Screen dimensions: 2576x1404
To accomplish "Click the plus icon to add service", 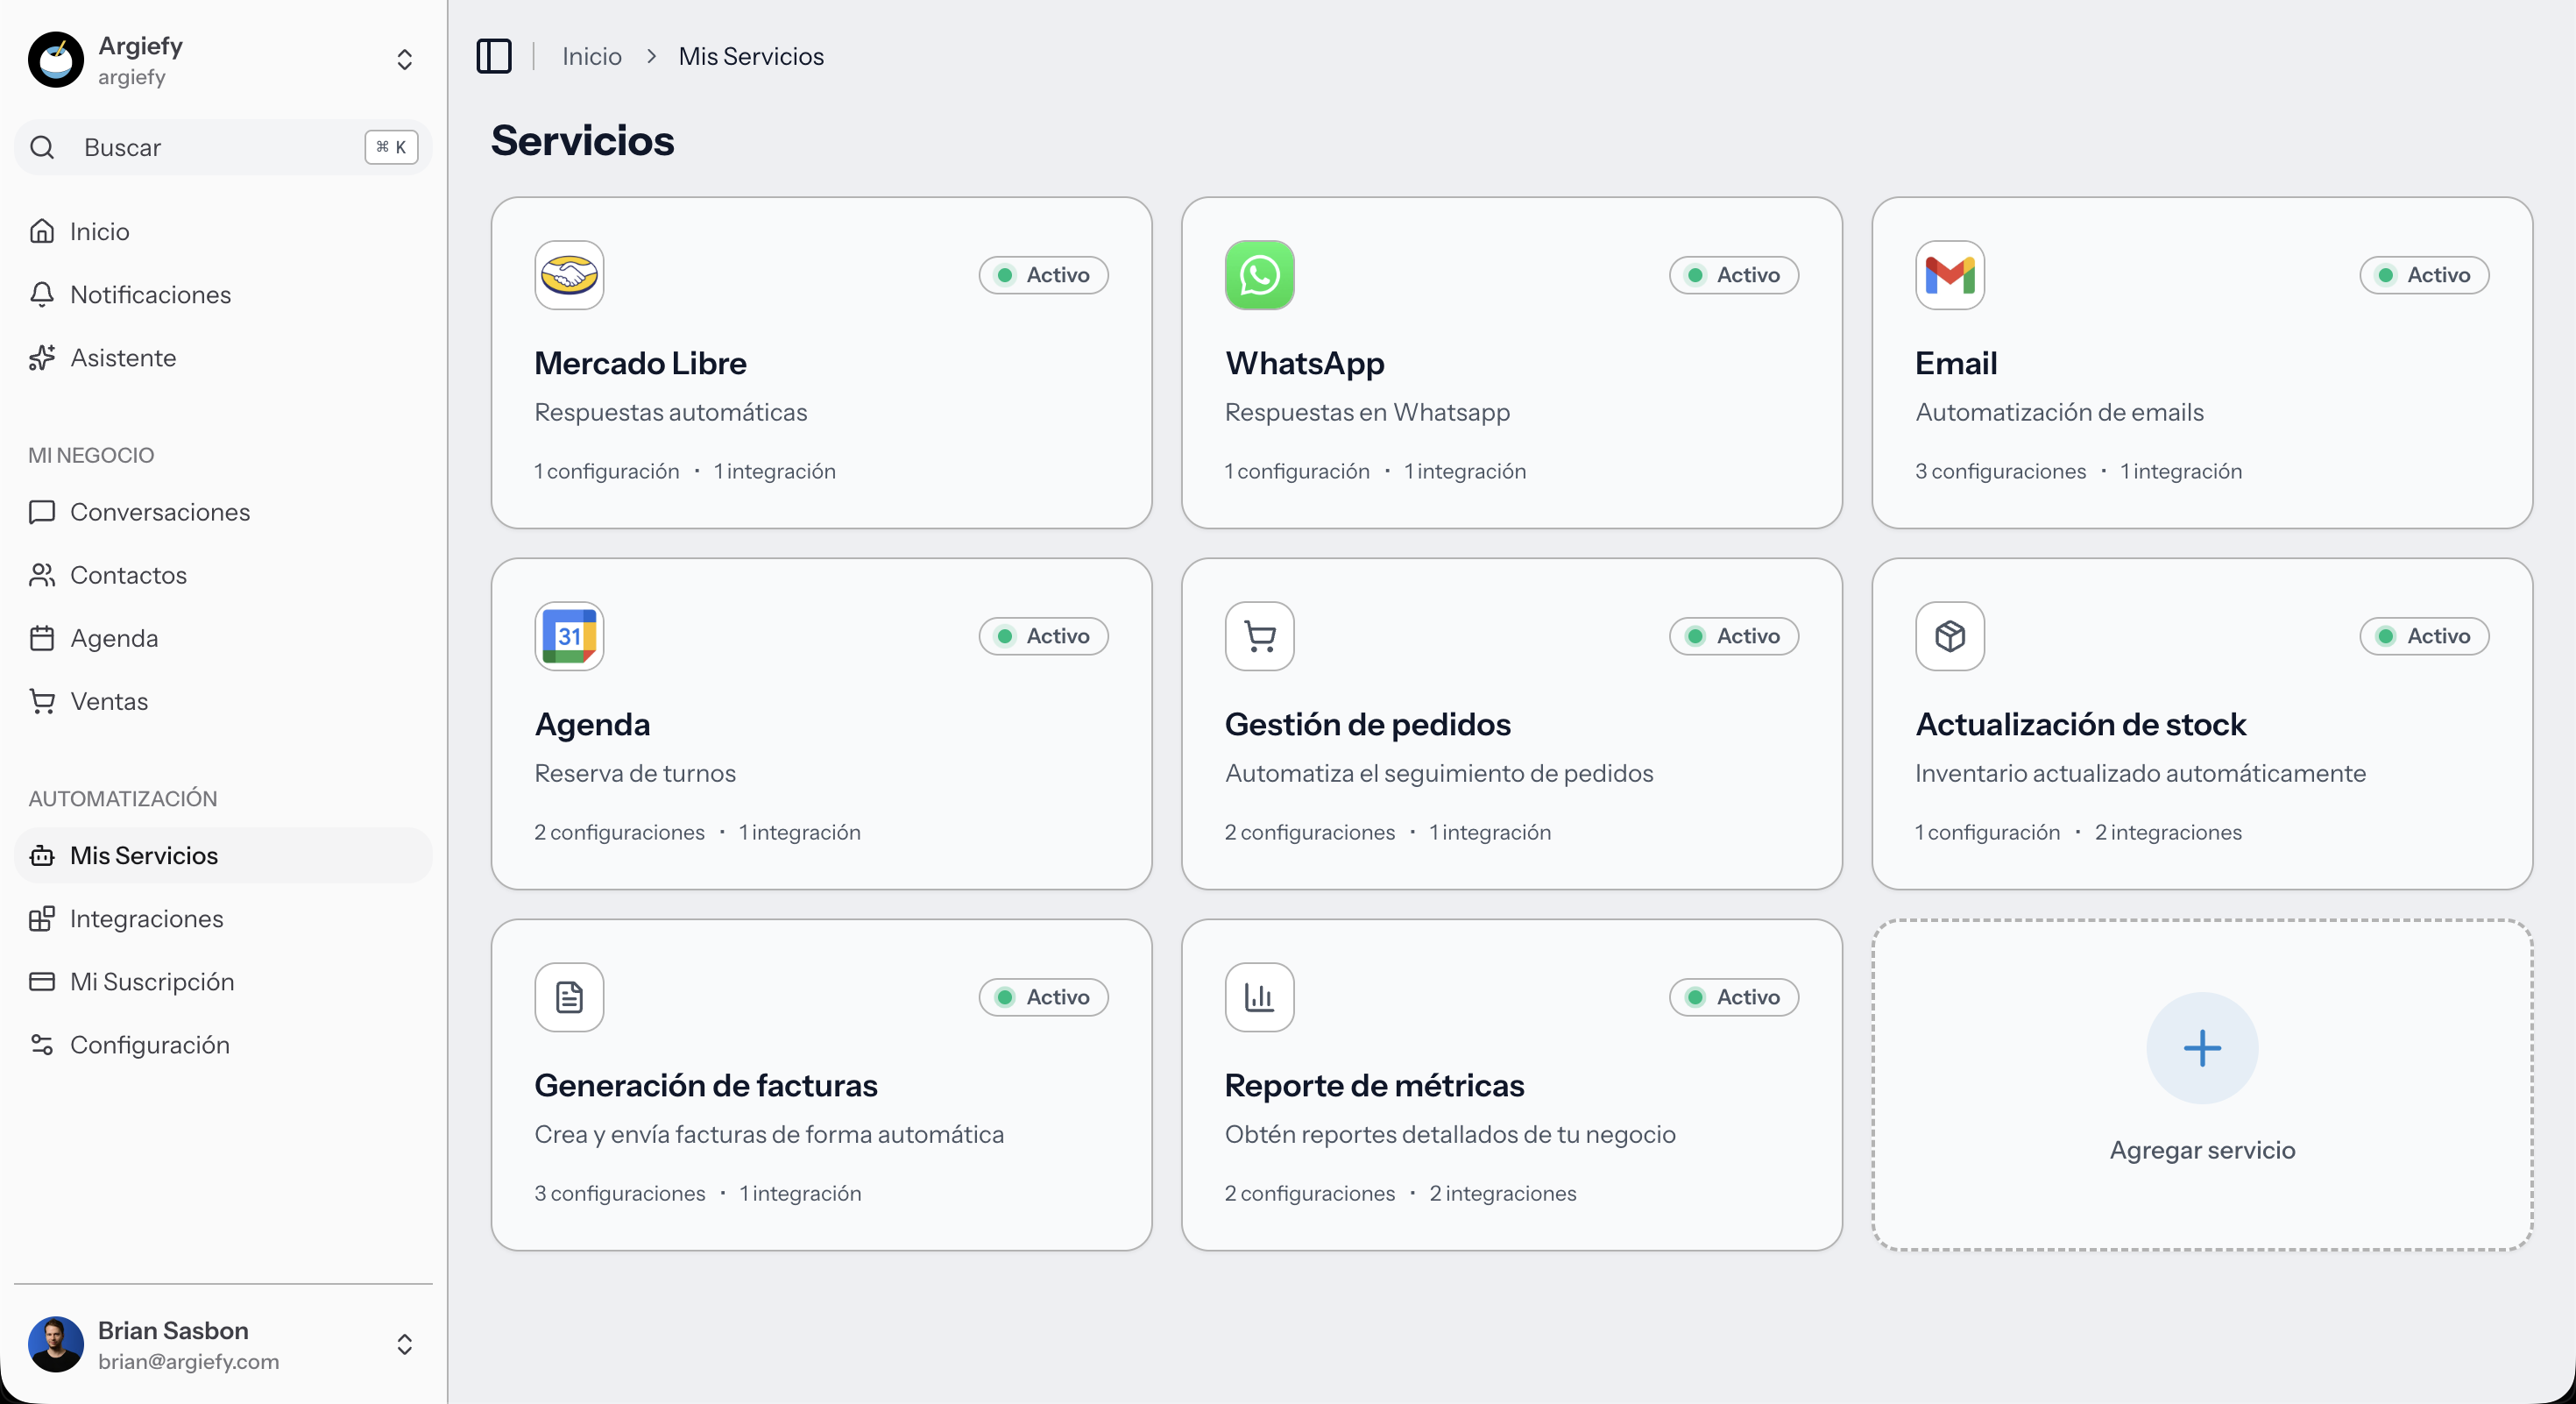I will (x=2201, y=1048).
